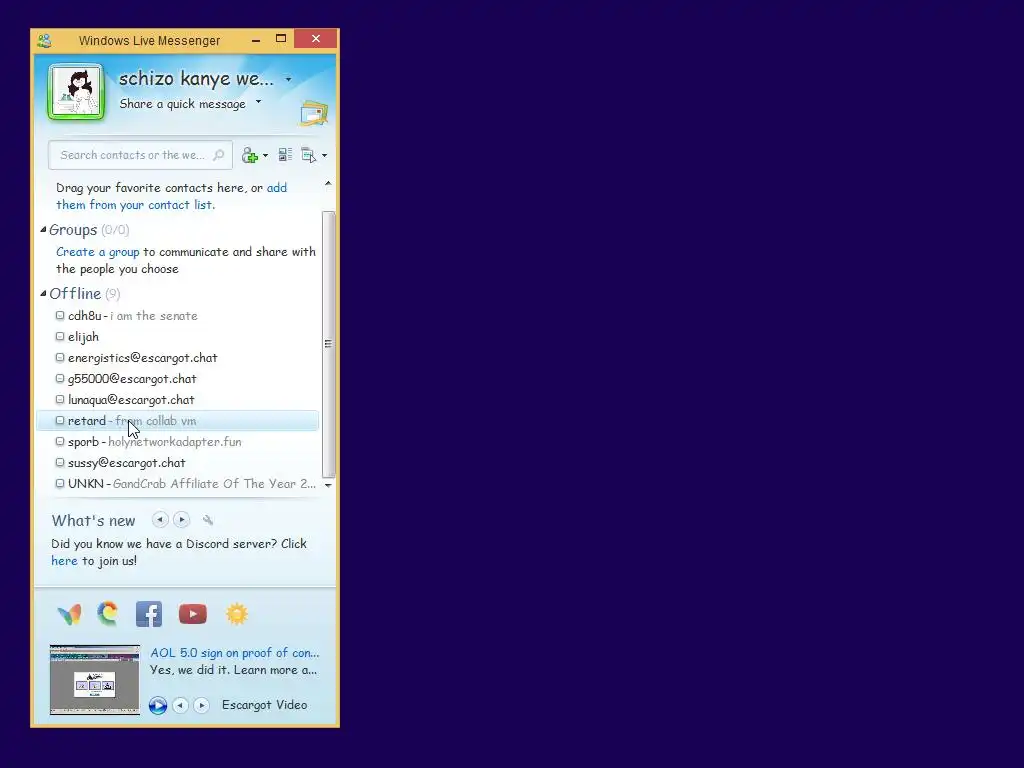Open the orange-green C icon

pos(108,614)
